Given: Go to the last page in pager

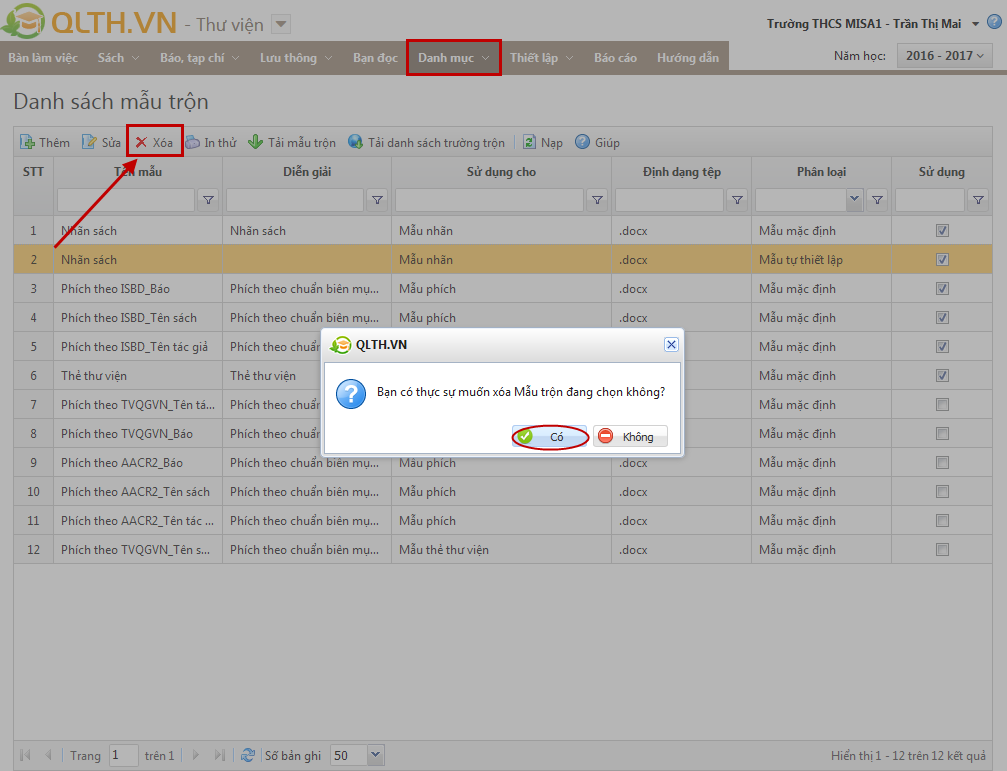Looking at the screenshot, I should point(220,755).
